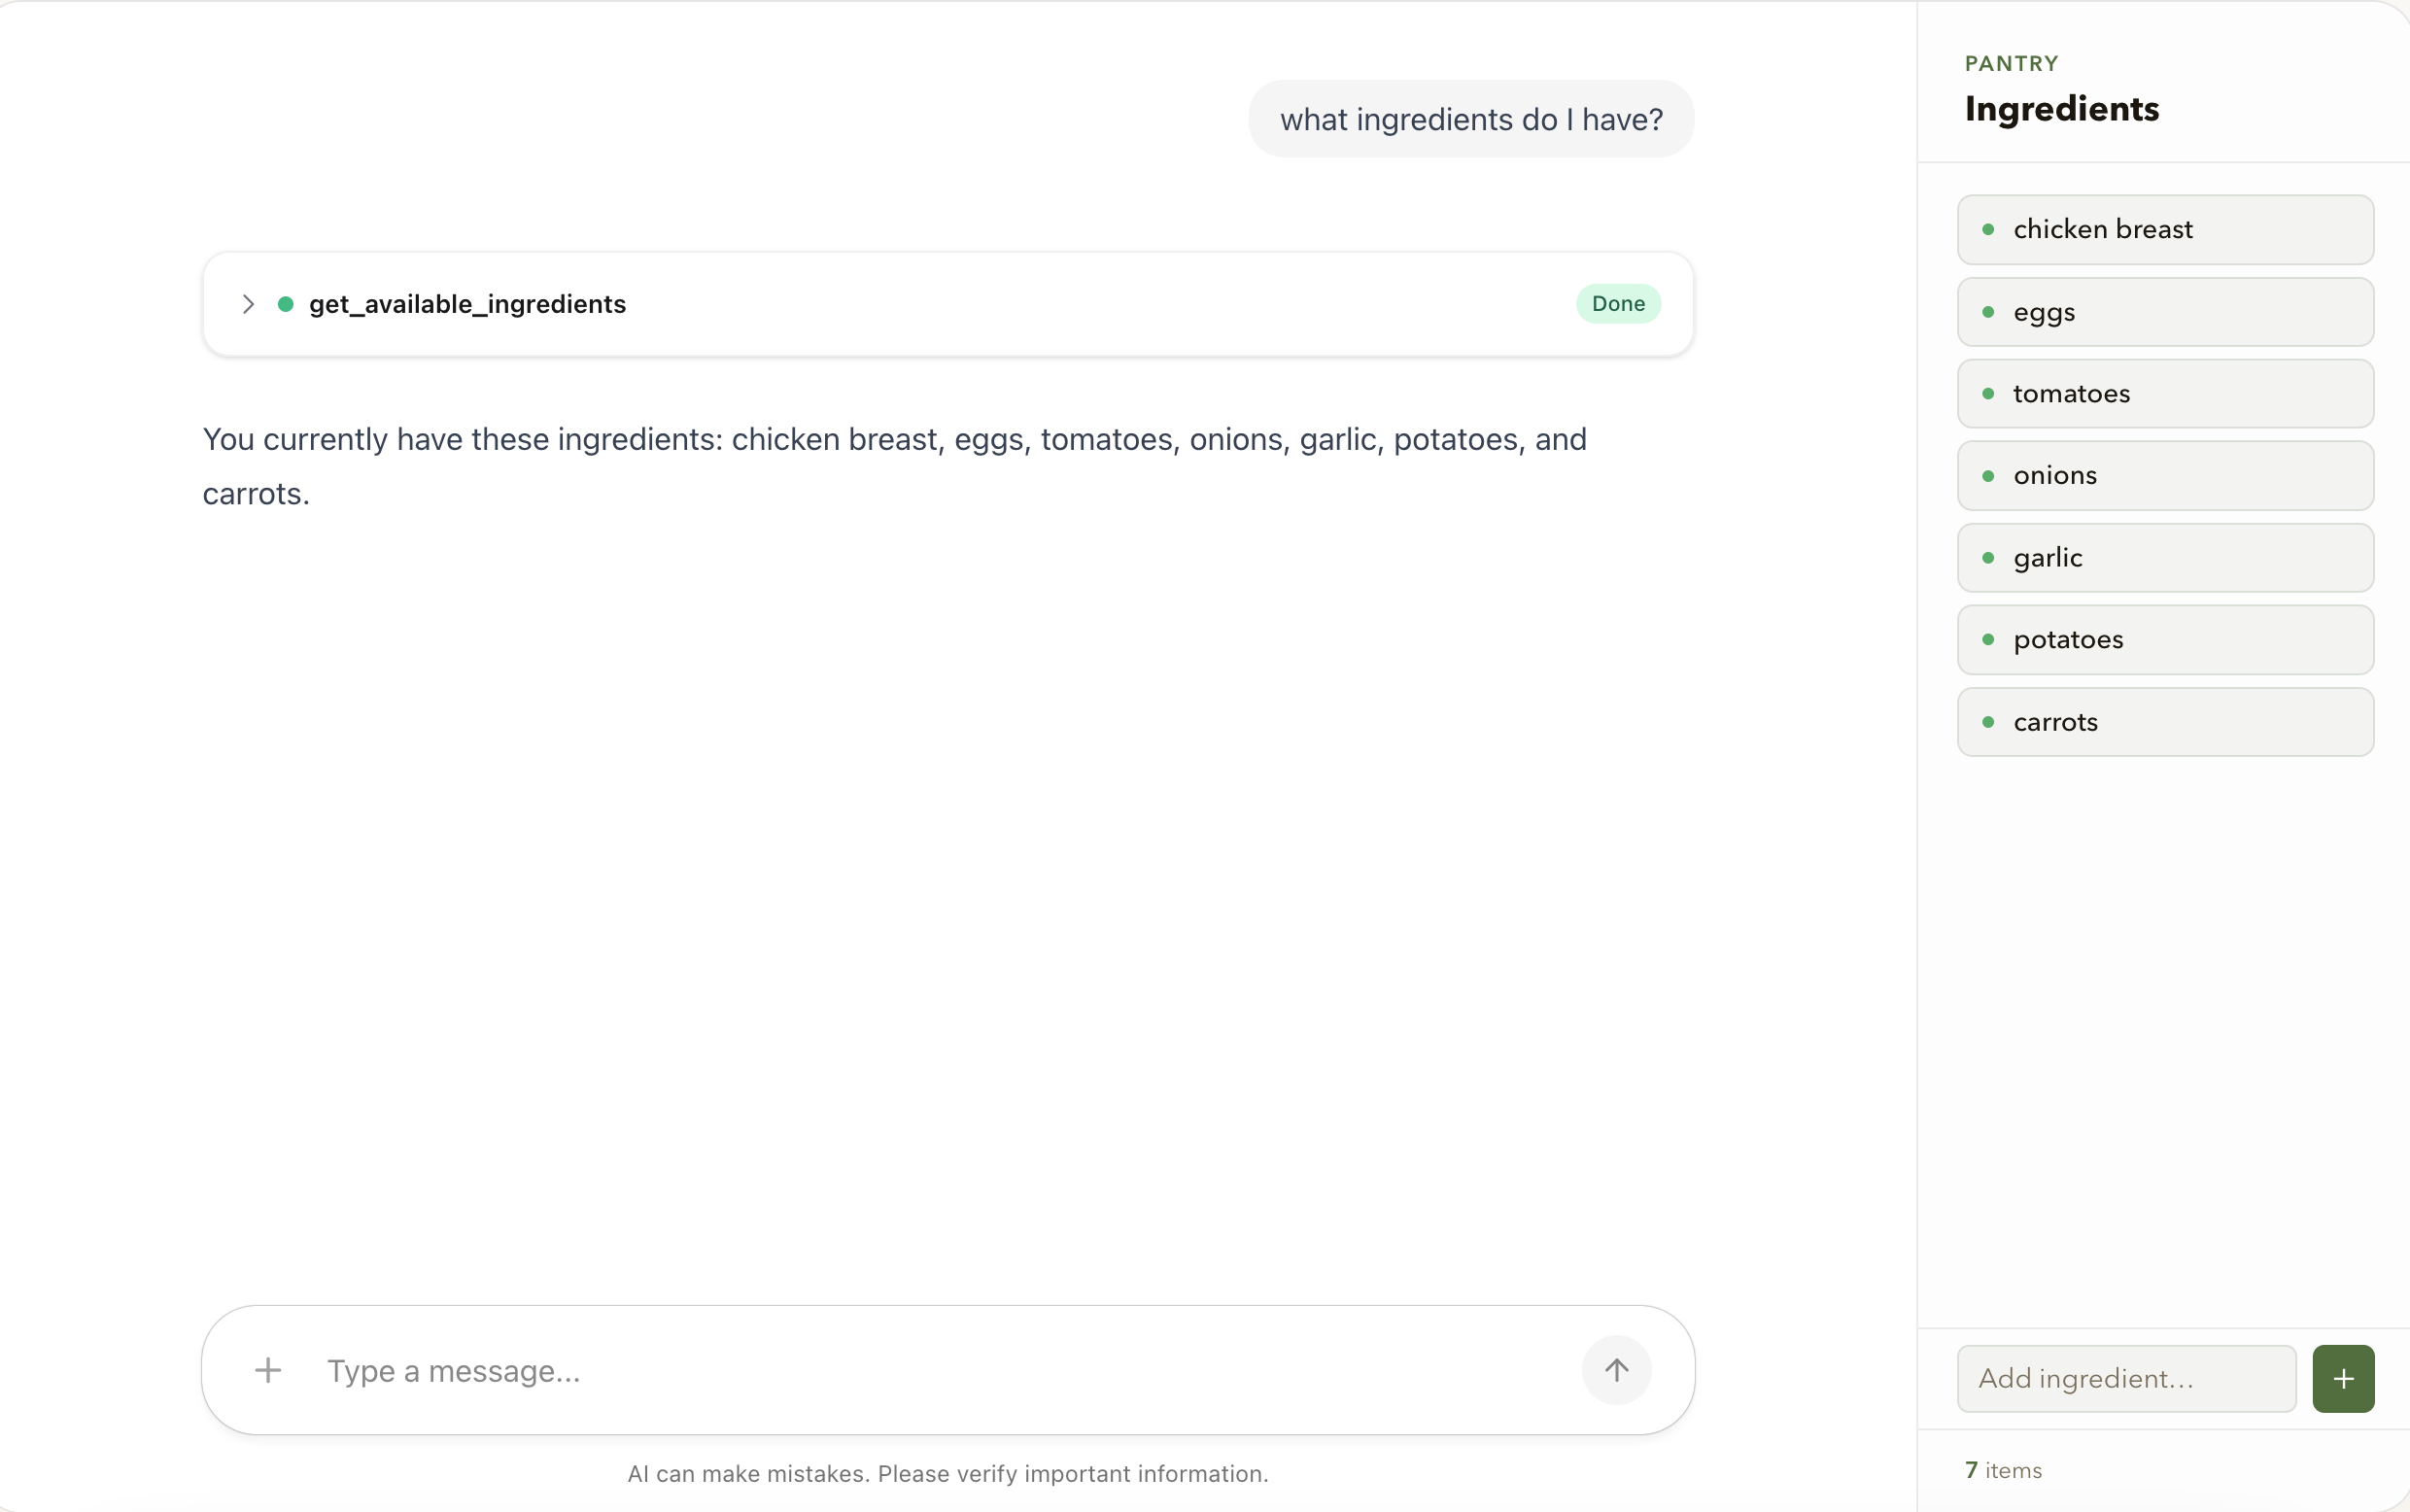
Task: Select the garlic ingredient item
Action: 2165,558
